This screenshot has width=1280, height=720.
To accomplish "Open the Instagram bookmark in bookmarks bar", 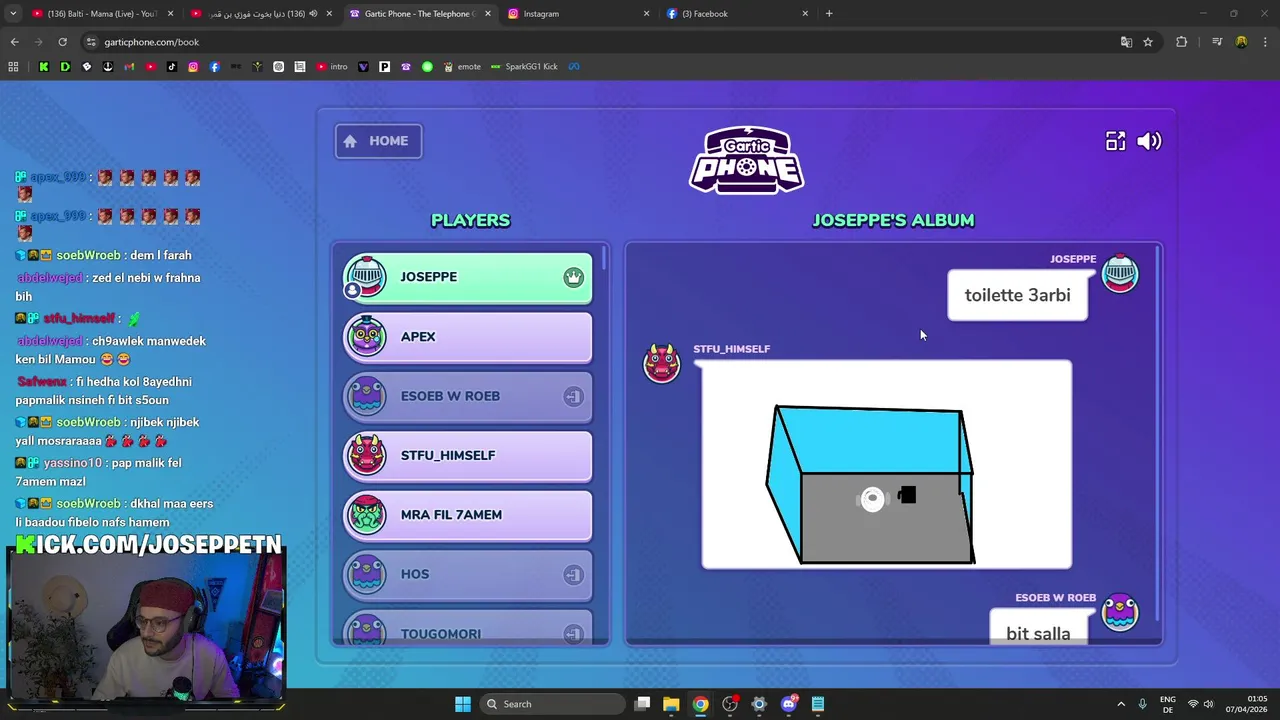I will point(193,67).
